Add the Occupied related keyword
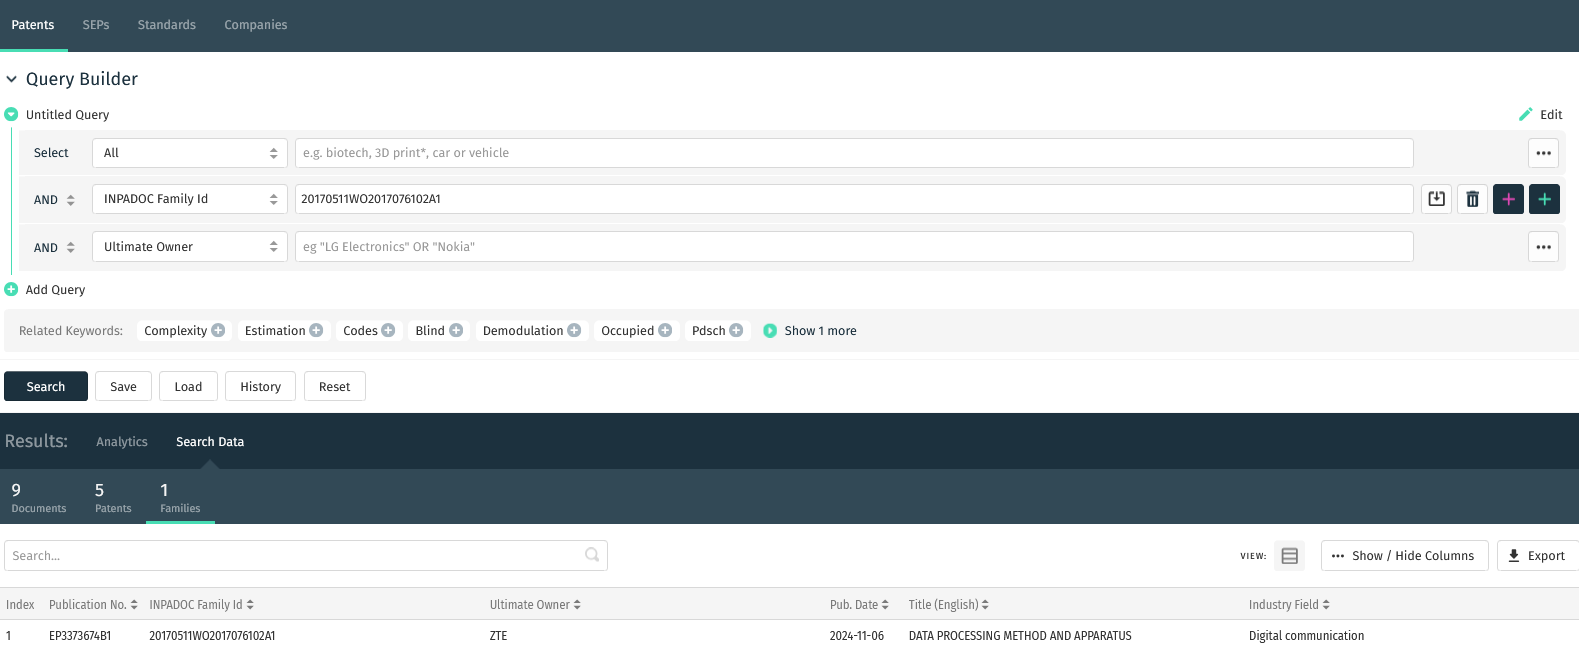The width and height of the screenshot is (1579, 650). click(665, 331)
